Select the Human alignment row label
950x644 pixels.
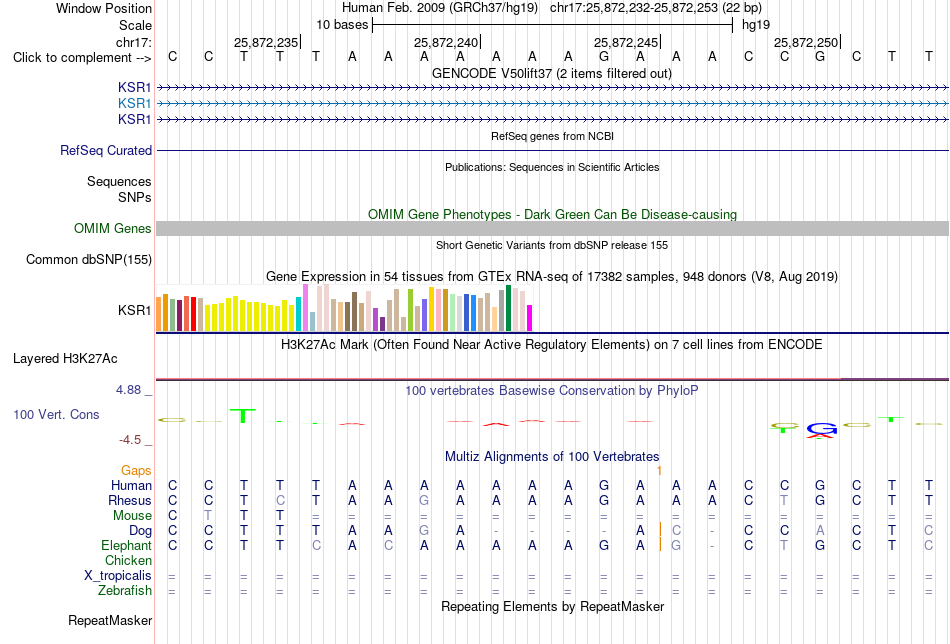[x=131, y=485]
